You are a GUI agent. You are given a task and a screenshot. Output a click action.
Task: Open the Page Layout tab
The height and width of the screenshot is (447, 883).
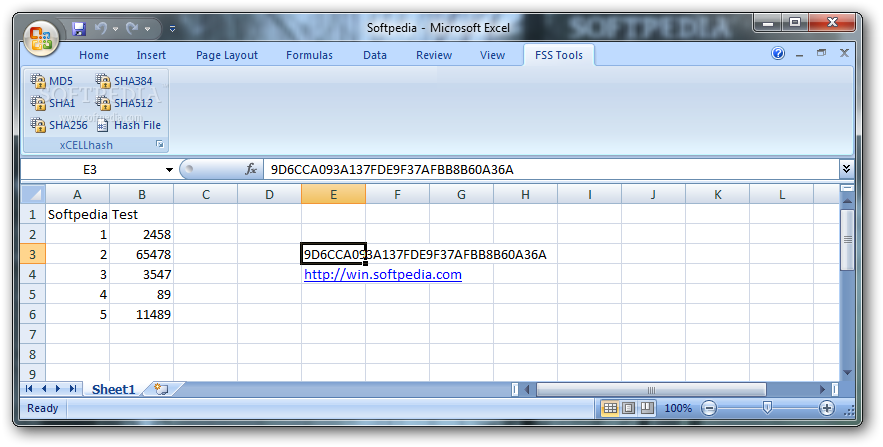click(227, 55)
